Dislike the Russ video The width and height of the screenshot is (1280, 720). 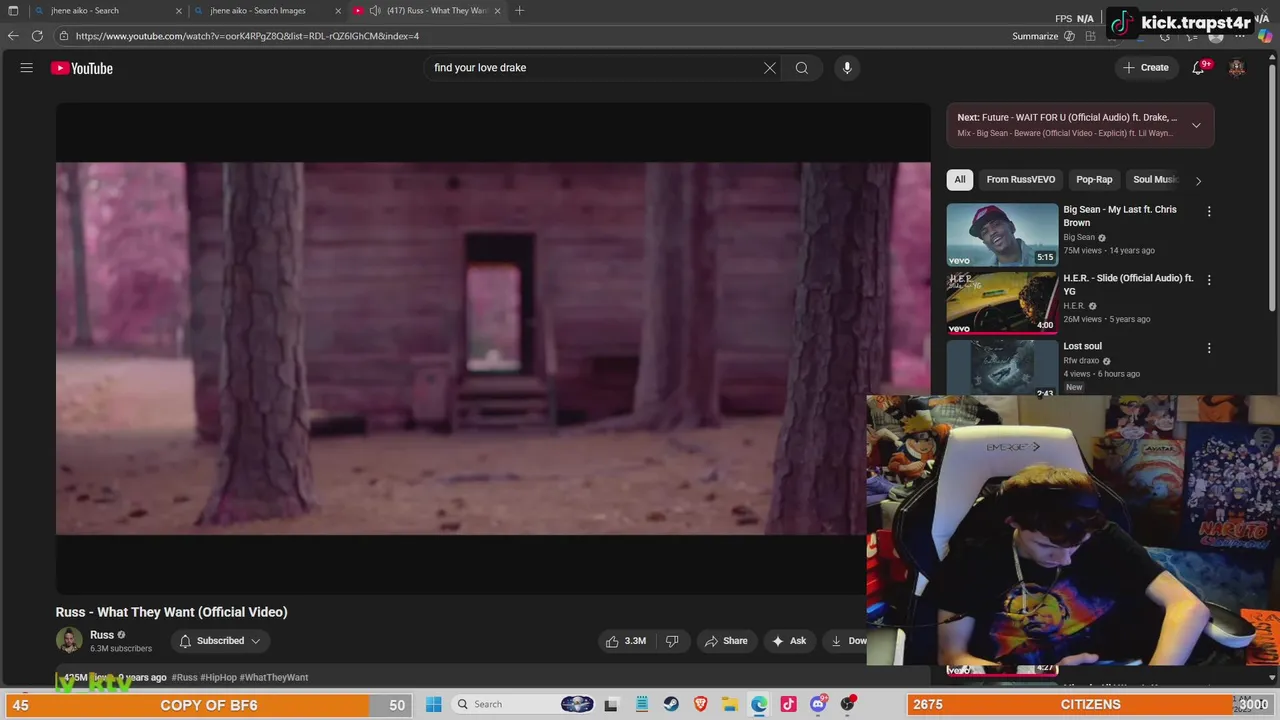point(672,641)
